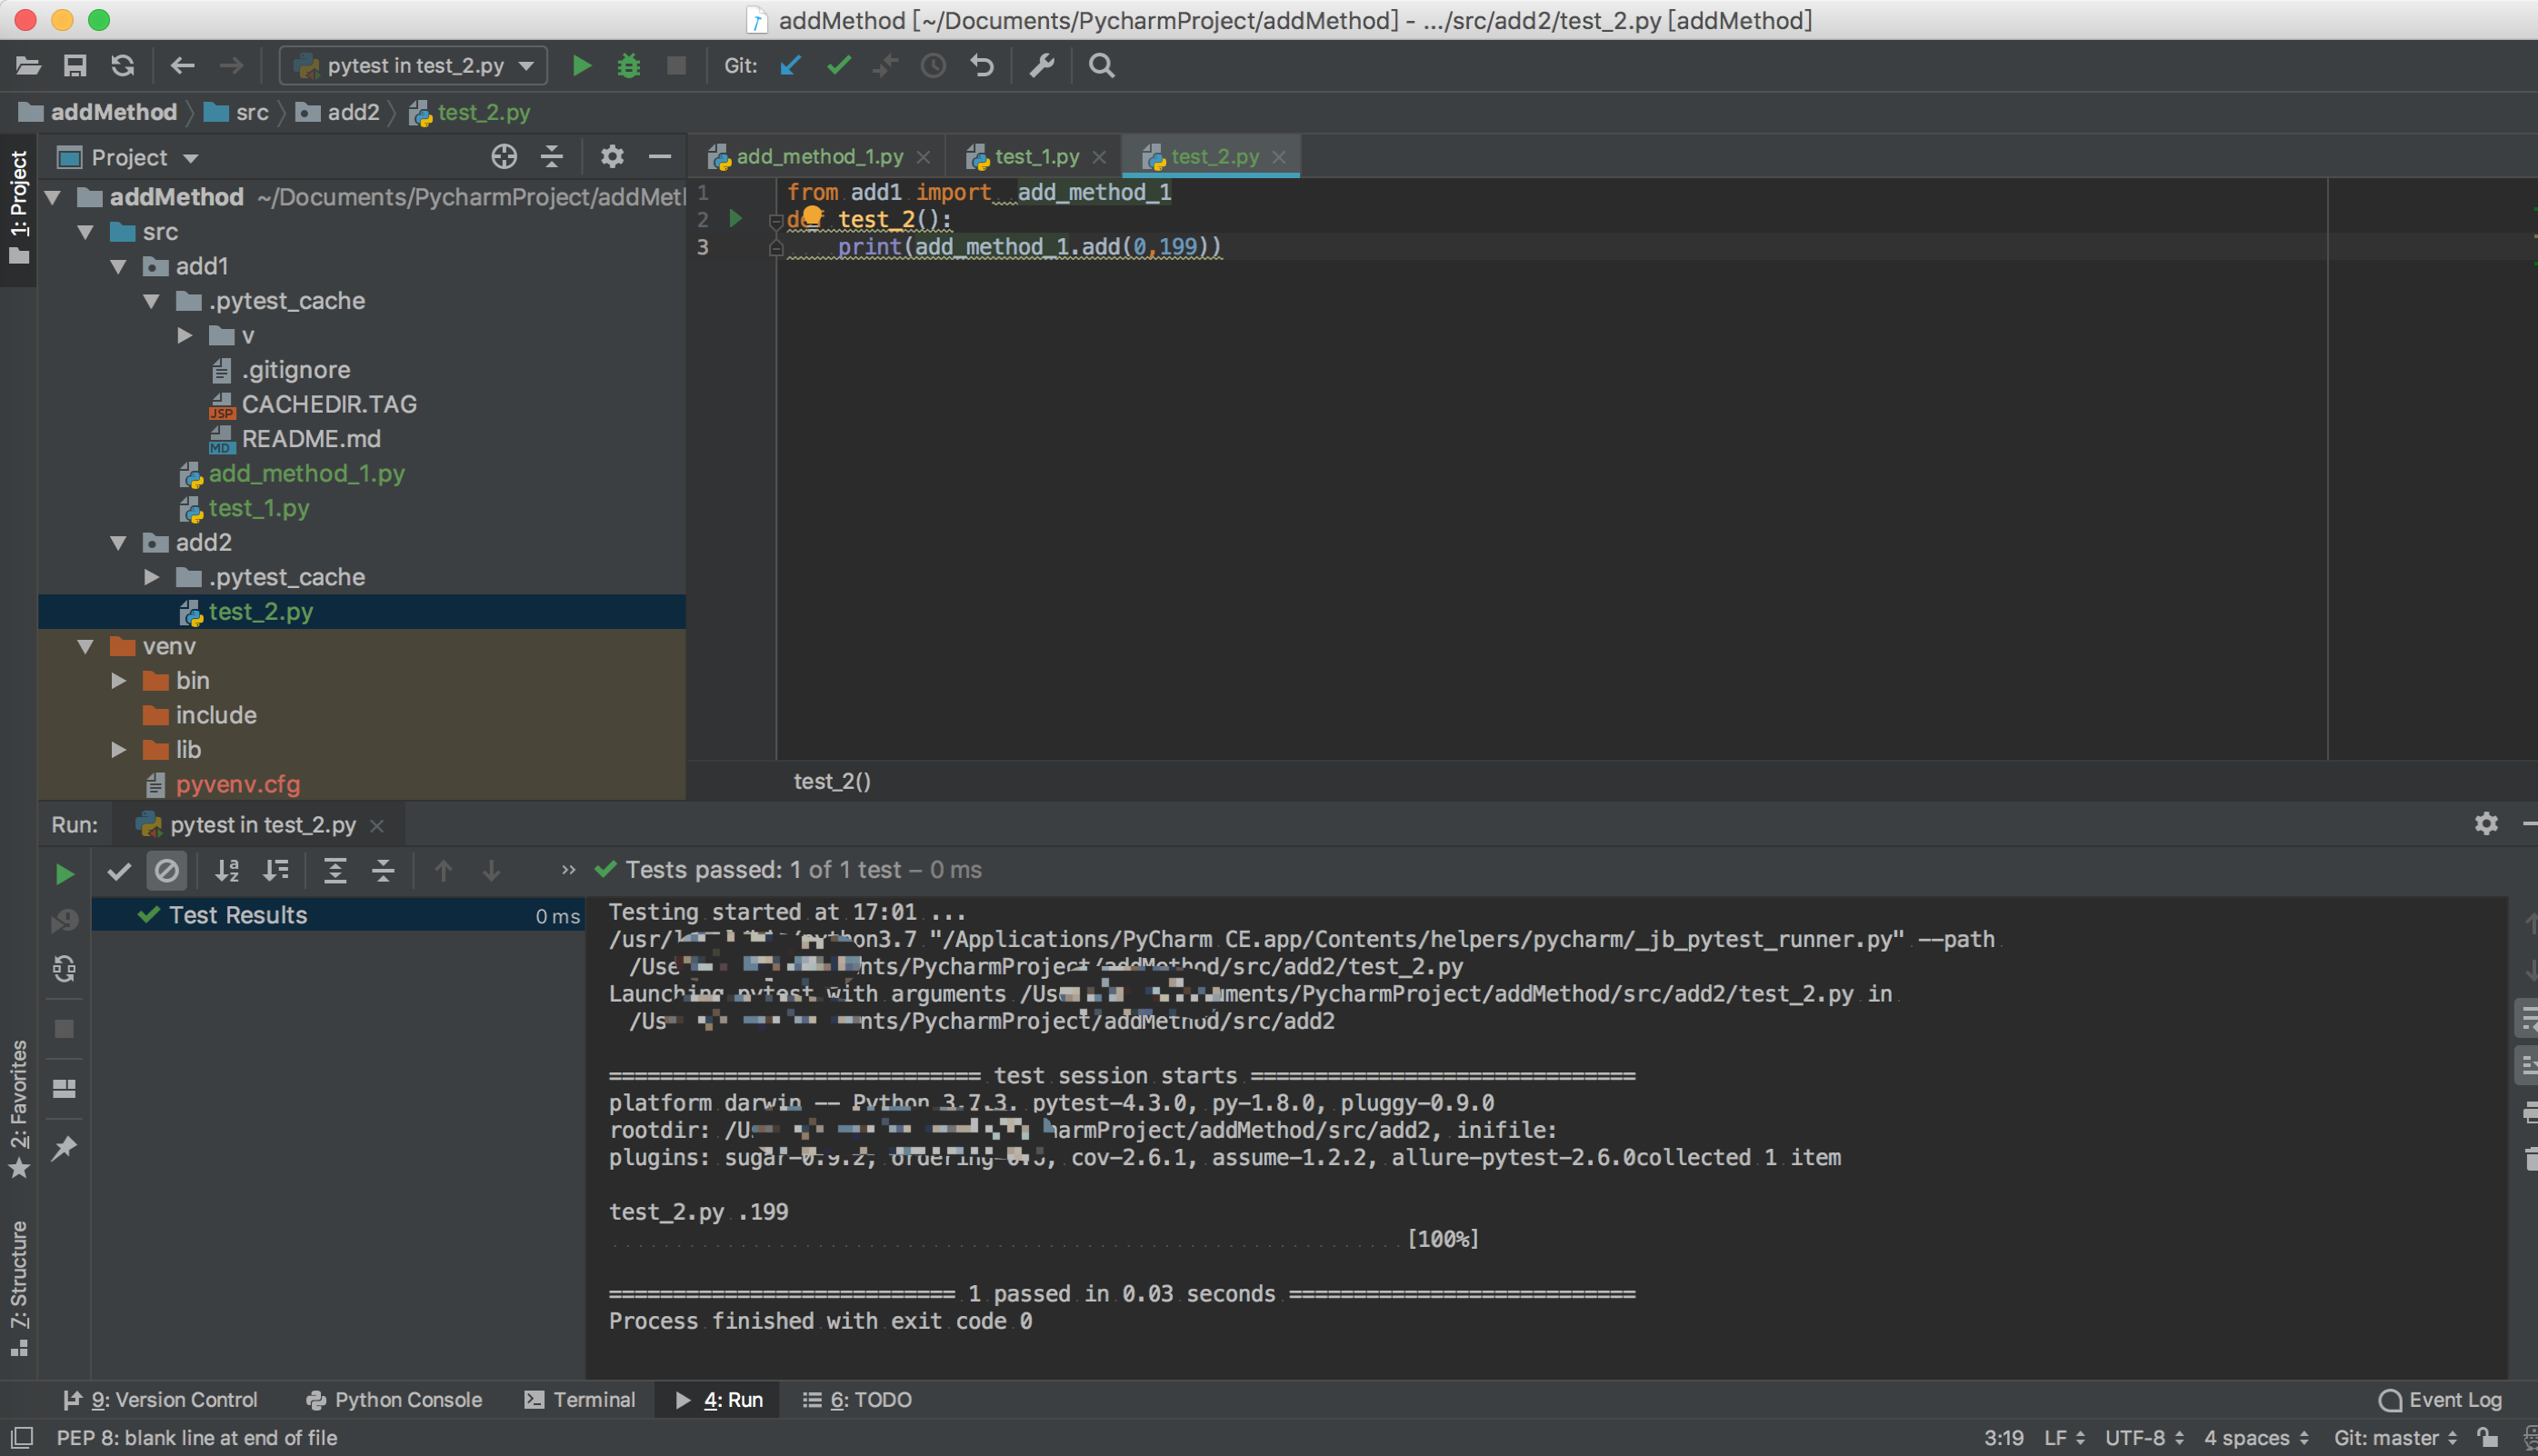The height and width of the screenshot is (1456, 2538).
Task: Click the Git revert arrow icon
Action: (982, 66)
